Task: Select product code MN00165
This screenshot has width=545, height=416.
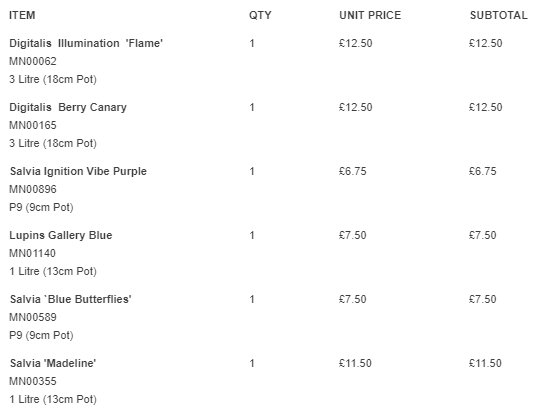Action: point(33,125)
